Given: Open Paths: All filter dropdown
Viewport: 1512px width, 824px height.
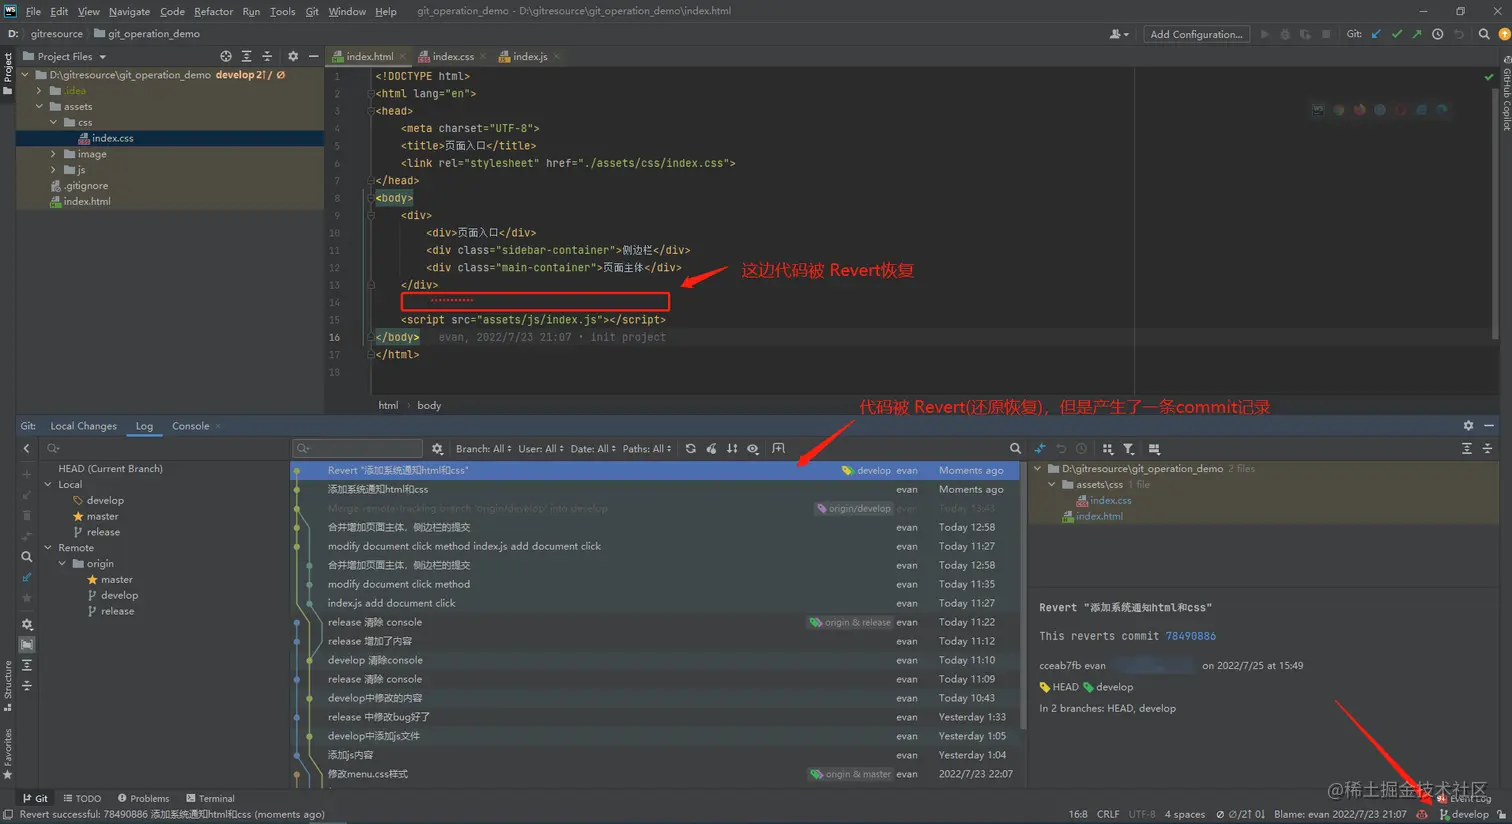Looking at the screenshot, I should (647, 449).
